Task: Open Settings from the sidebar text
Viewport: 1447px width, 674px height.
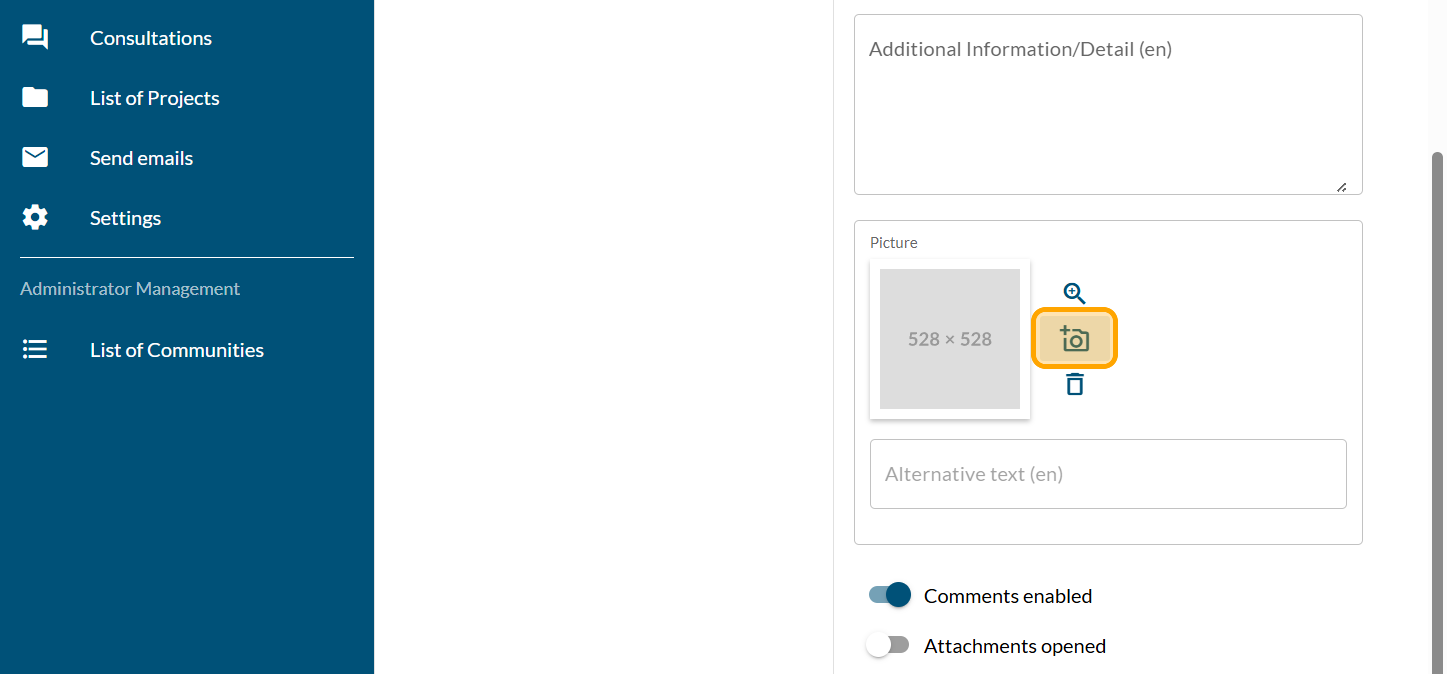Action: [x=125, y=218]
